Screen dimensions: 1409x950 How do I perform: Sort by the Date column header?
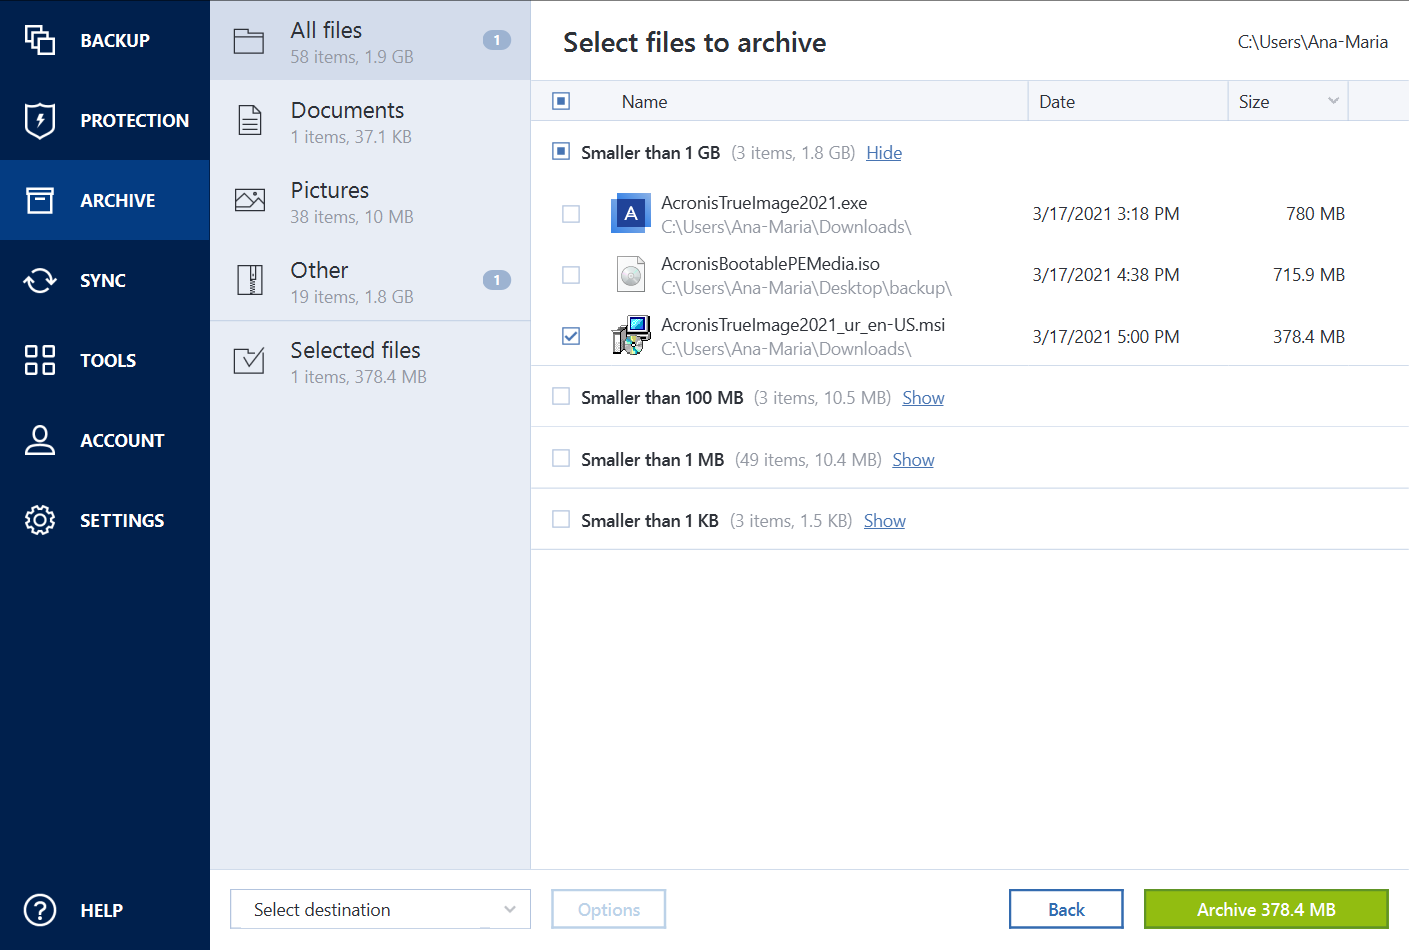point(1057,101)
